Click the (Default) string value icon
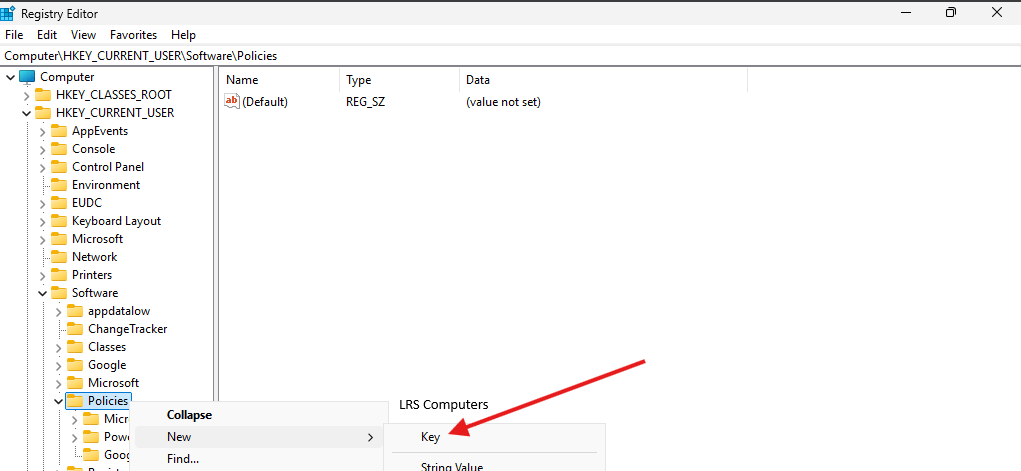 (x=232, y=101)
